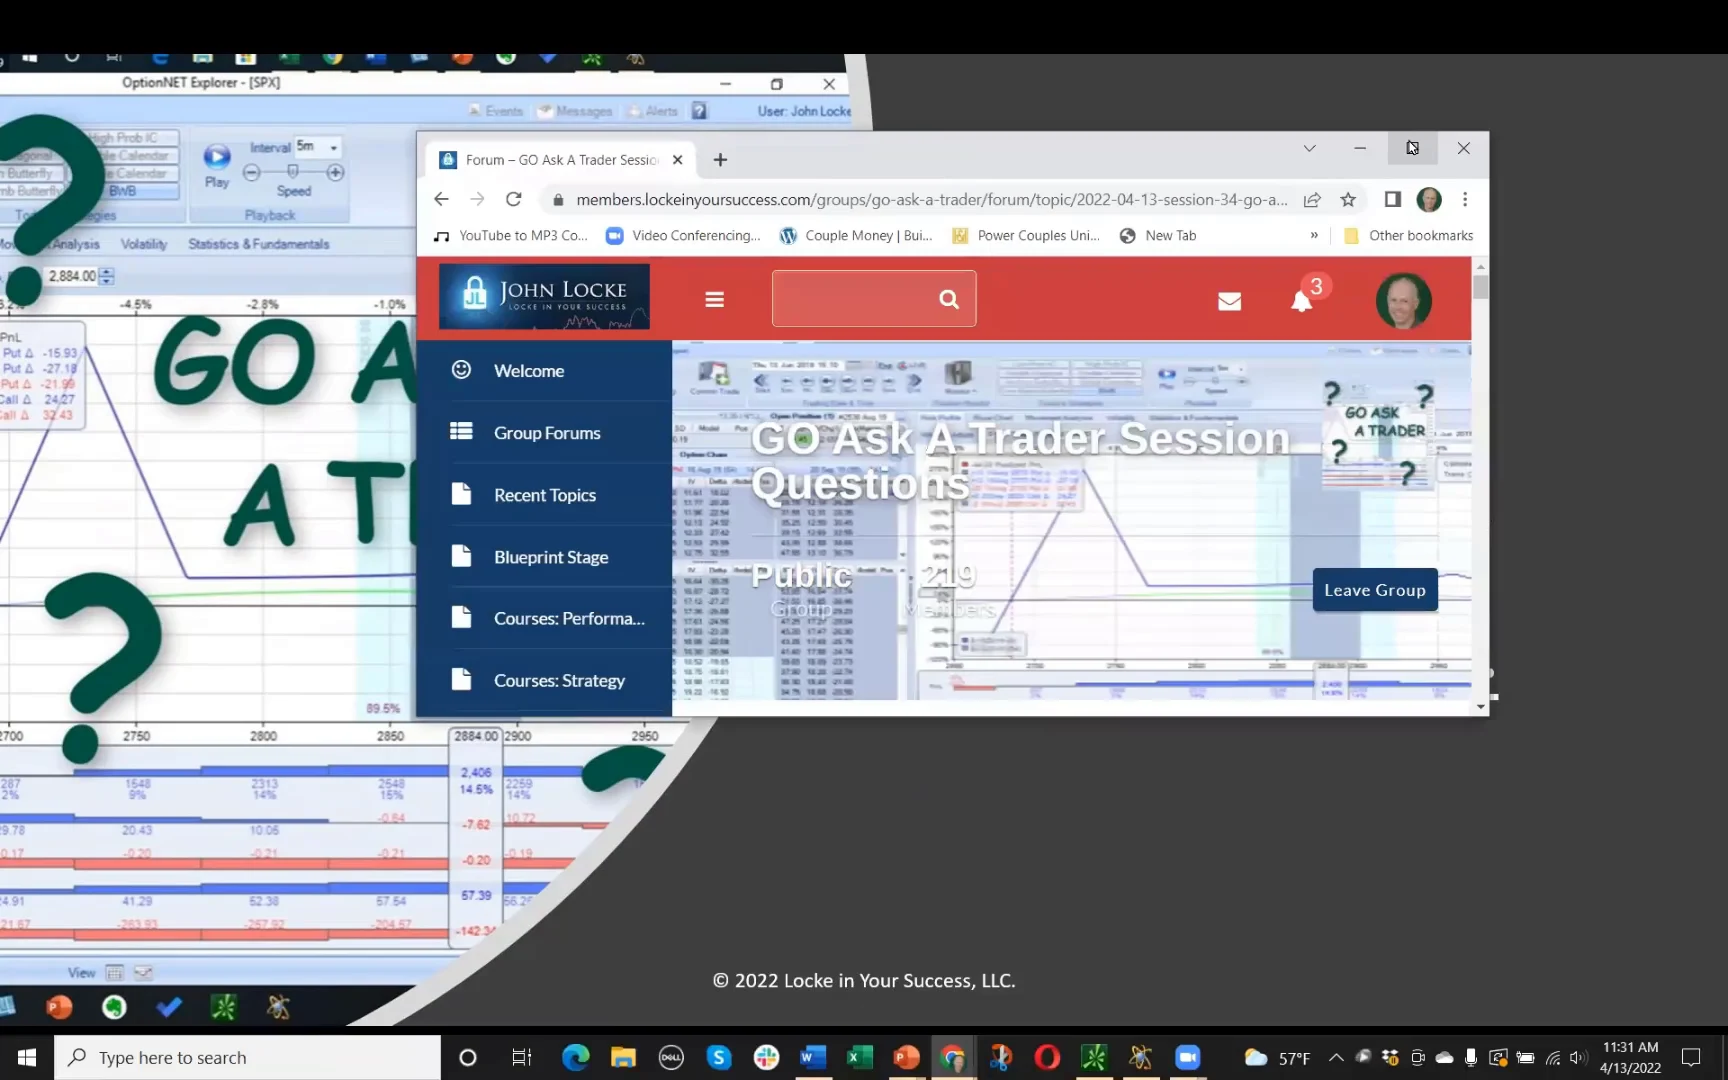Image resolution: width=1728 pixels, height=1080 pixels.
Task: Open the hamburger menu on the forum header
Action: pyautogui.click(x=714, y=299)
